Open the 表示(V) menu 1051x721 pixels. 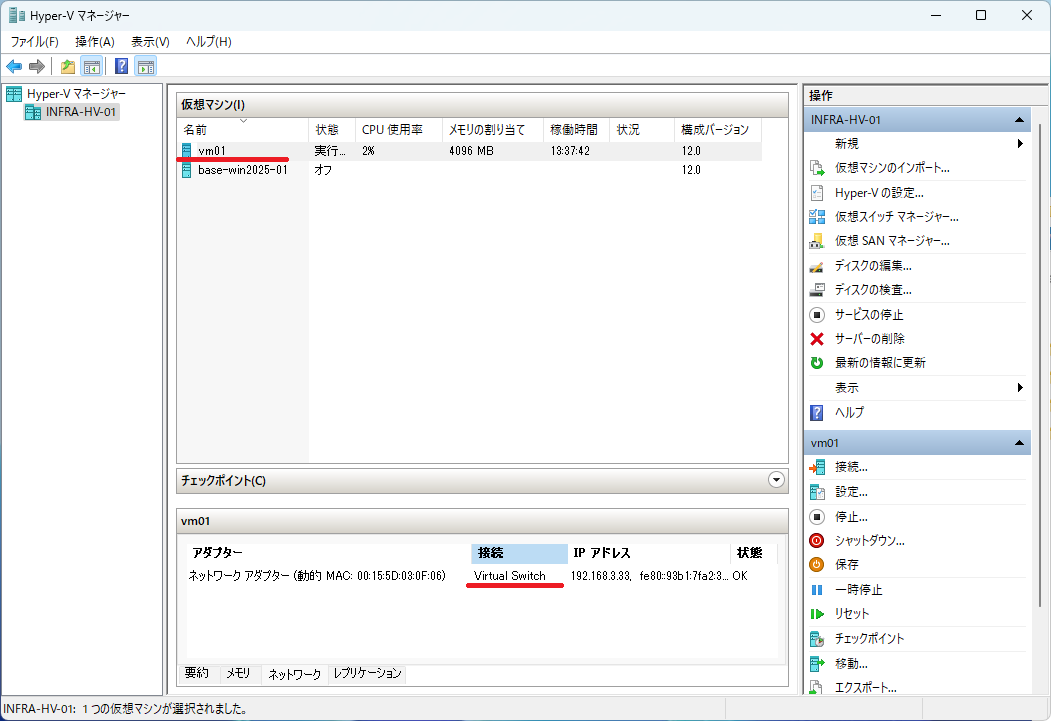tap(150, 42)
